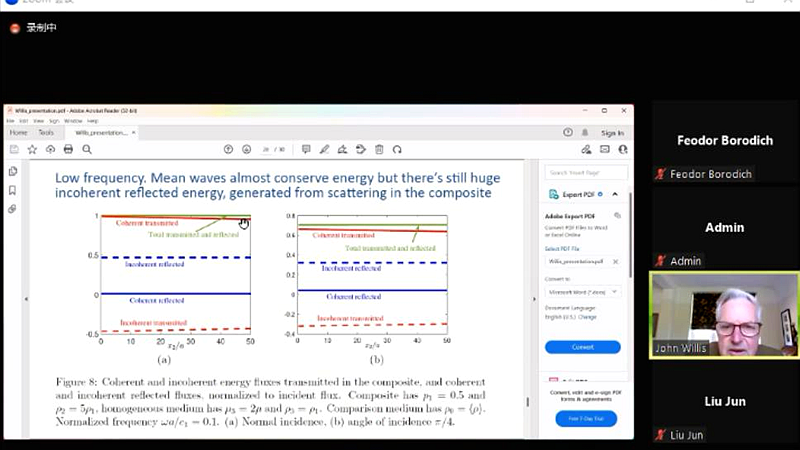Click the delete trash icon in the toolbar

pyautogui.click(x=379, y=149)
